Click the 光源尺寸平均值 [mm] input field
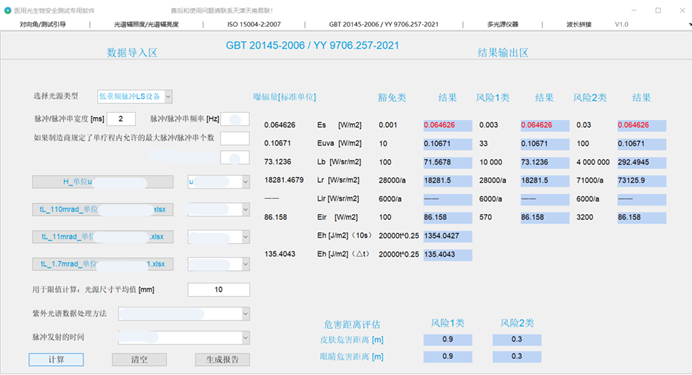The width and height of the screenshot is (692, 375). click(x=218, y=289)
